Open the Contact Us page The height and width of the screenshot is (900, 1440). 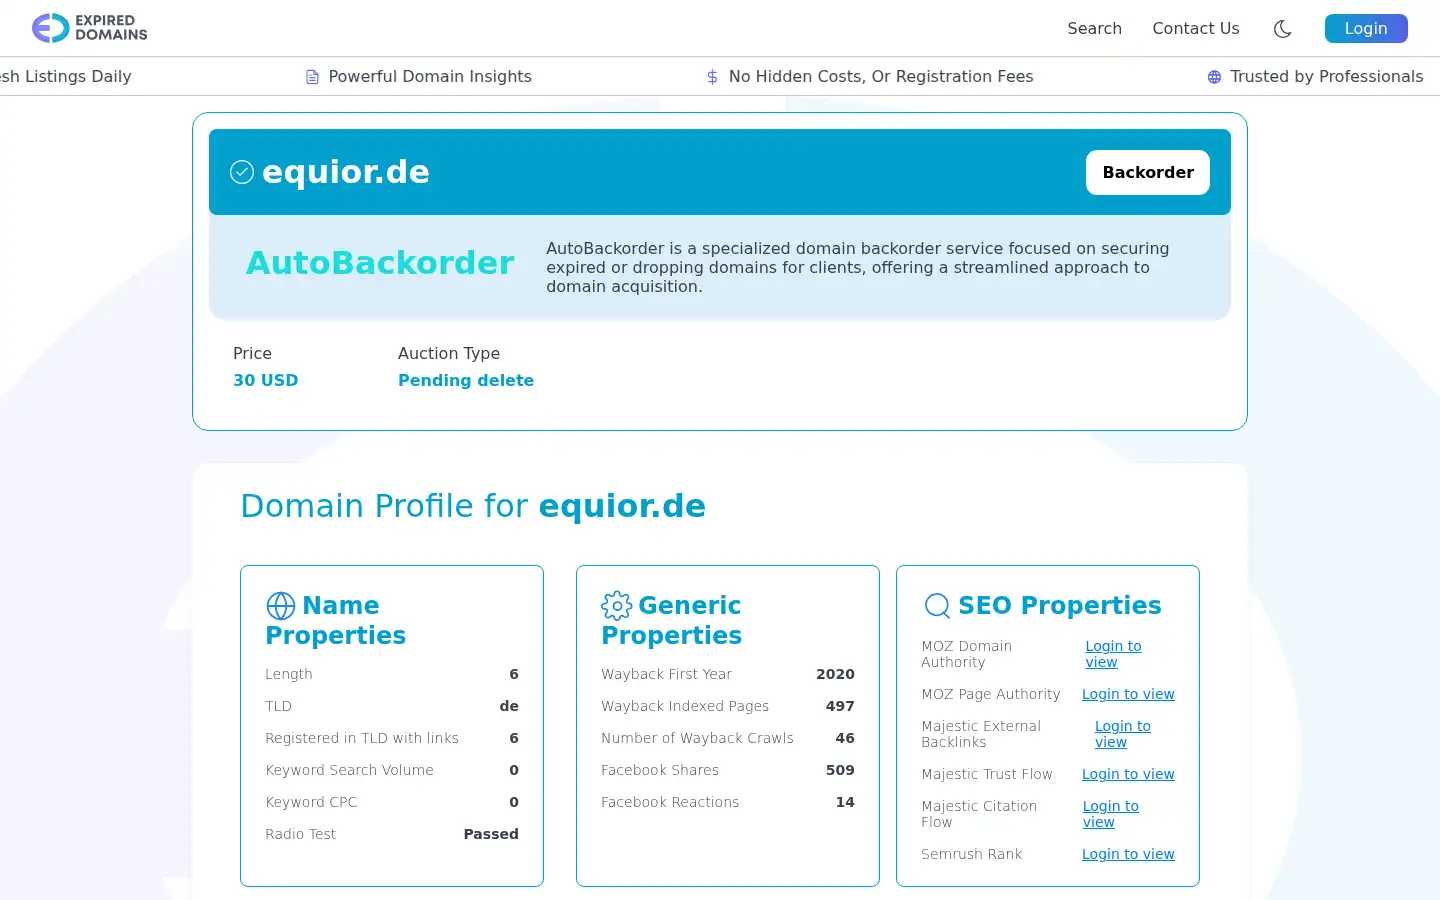pos(1195,28)
